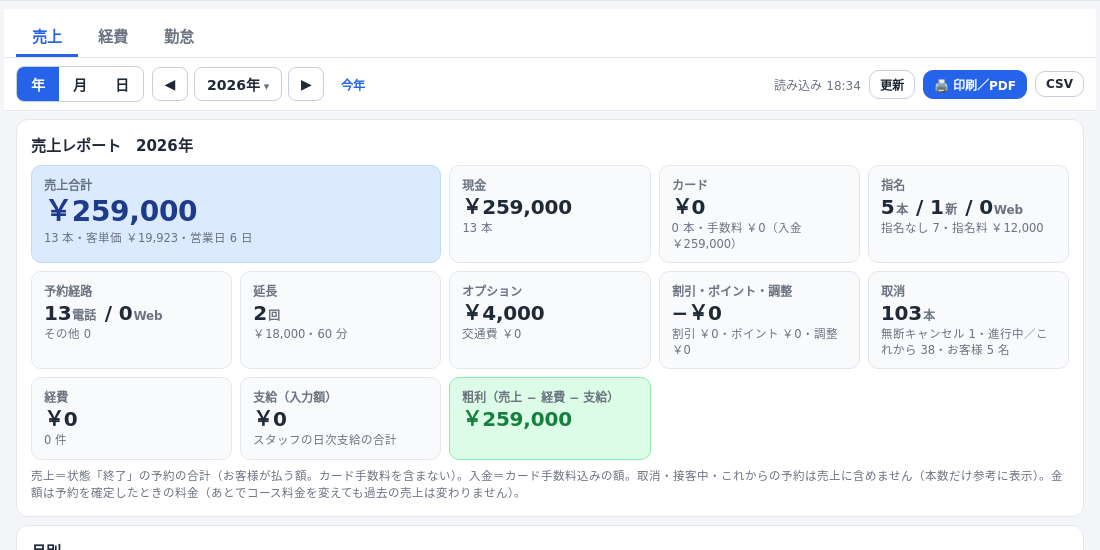1100x550 pixels.
Task: Click the その他 0 text
Action: [x=67, y=334]
